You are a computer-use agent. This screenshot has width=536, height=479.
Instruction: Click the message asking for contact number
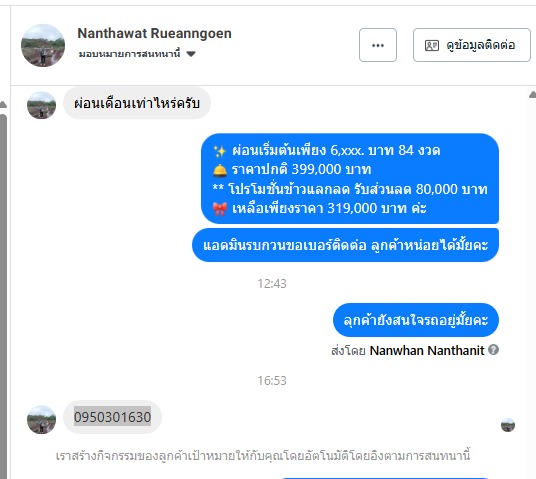pyautogui.click(x=345, y=245)
